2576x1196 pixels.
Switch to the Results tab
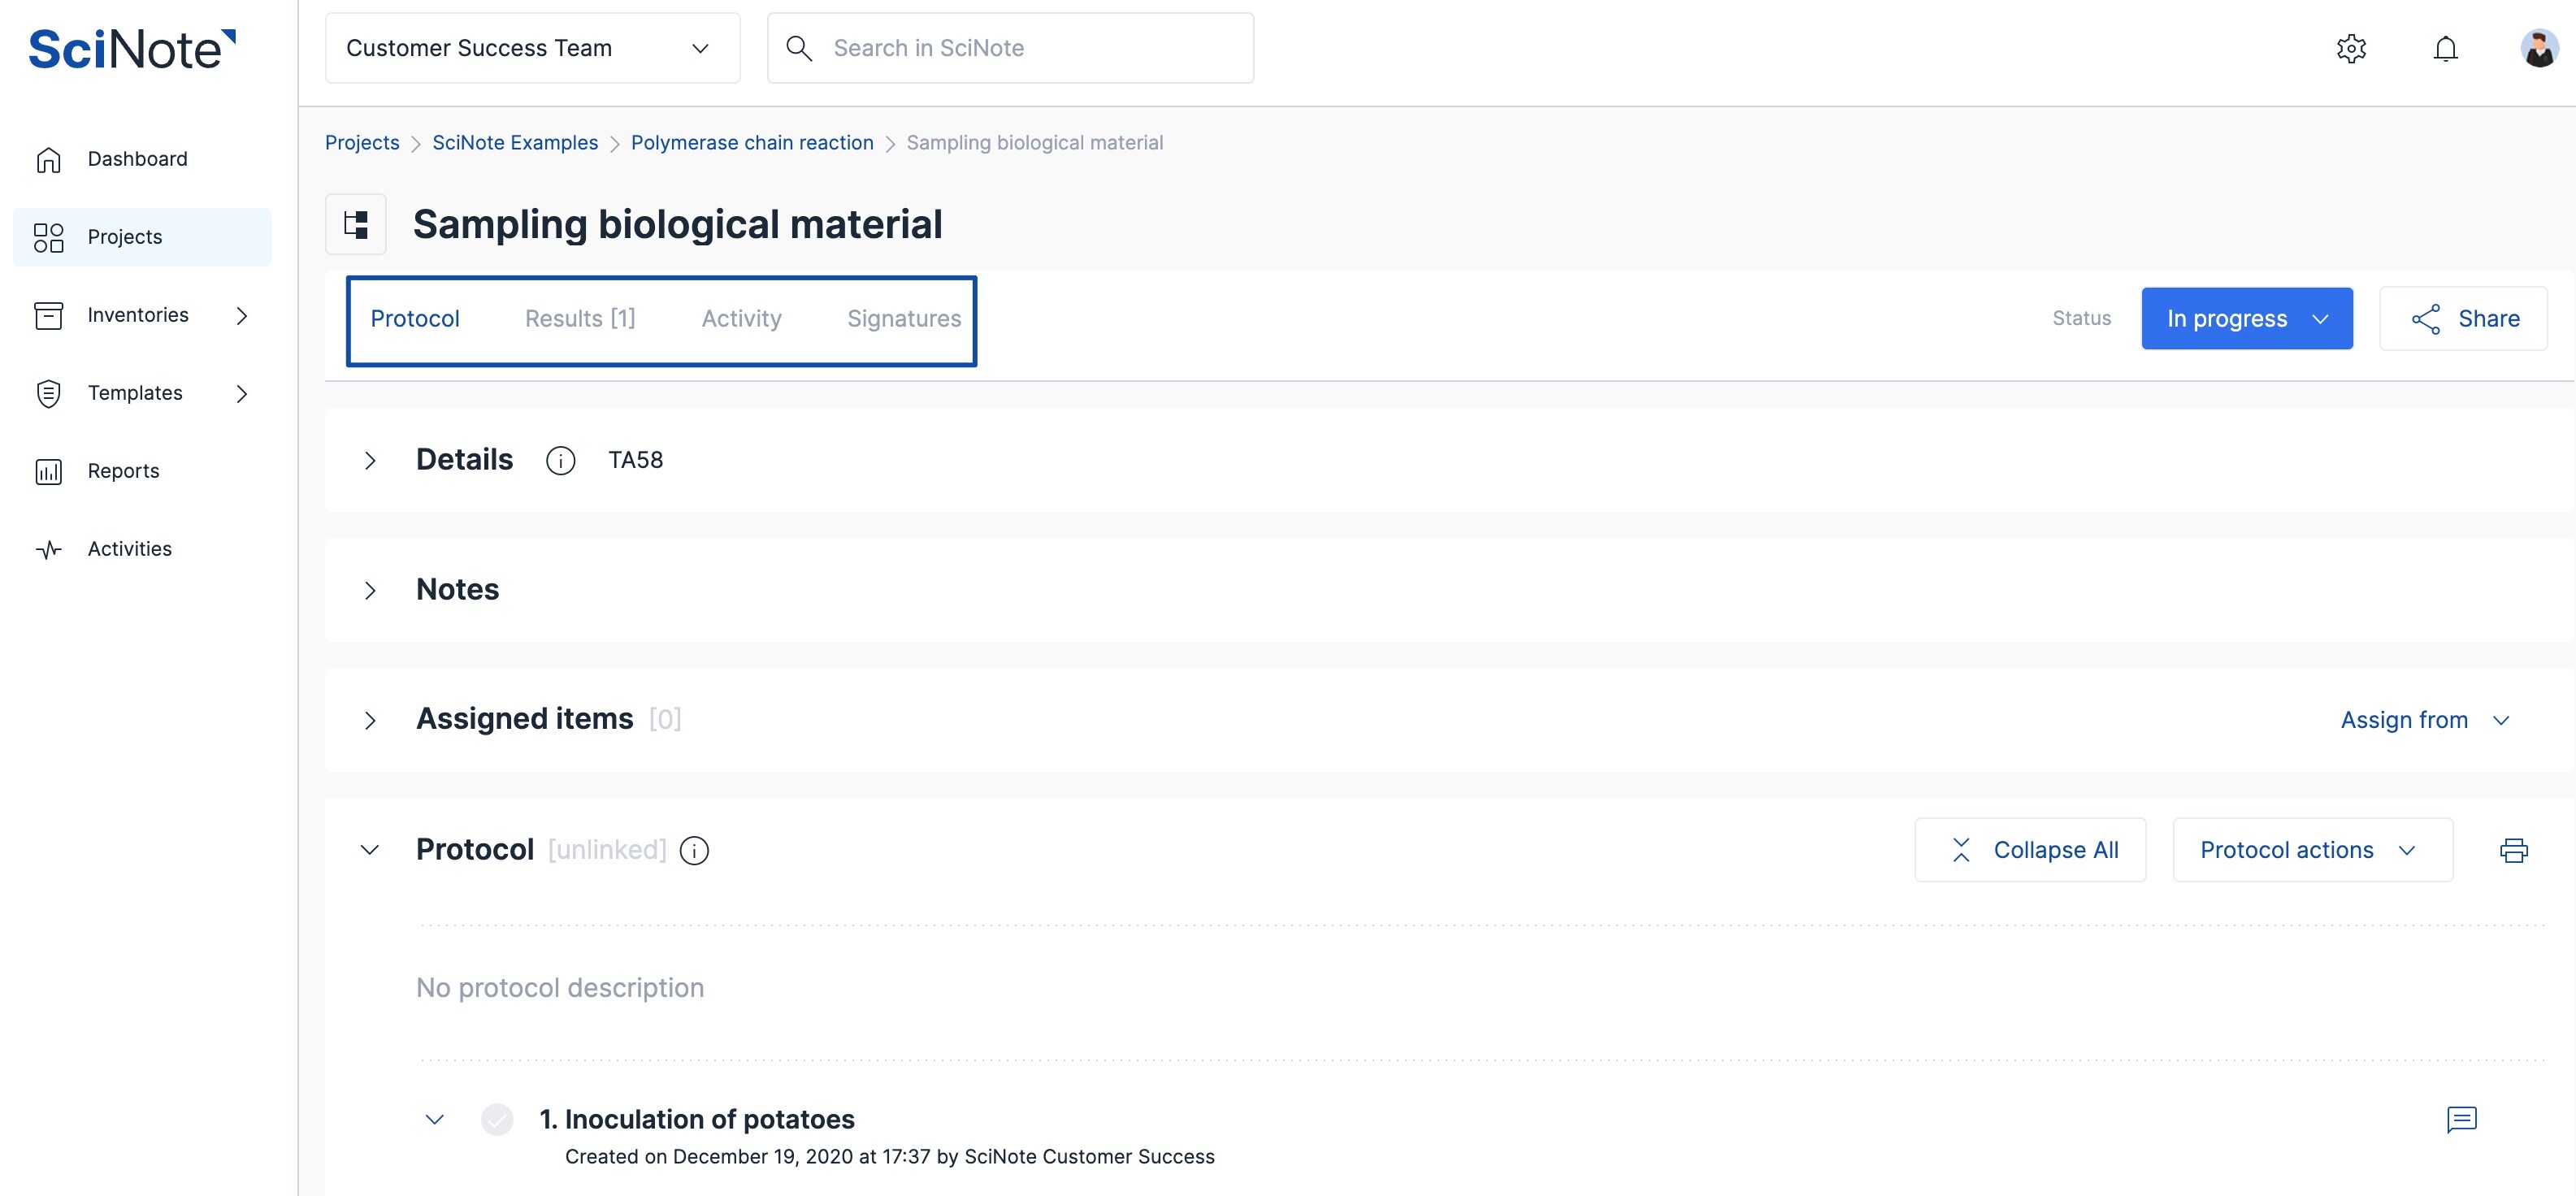[x=580, y=318]
